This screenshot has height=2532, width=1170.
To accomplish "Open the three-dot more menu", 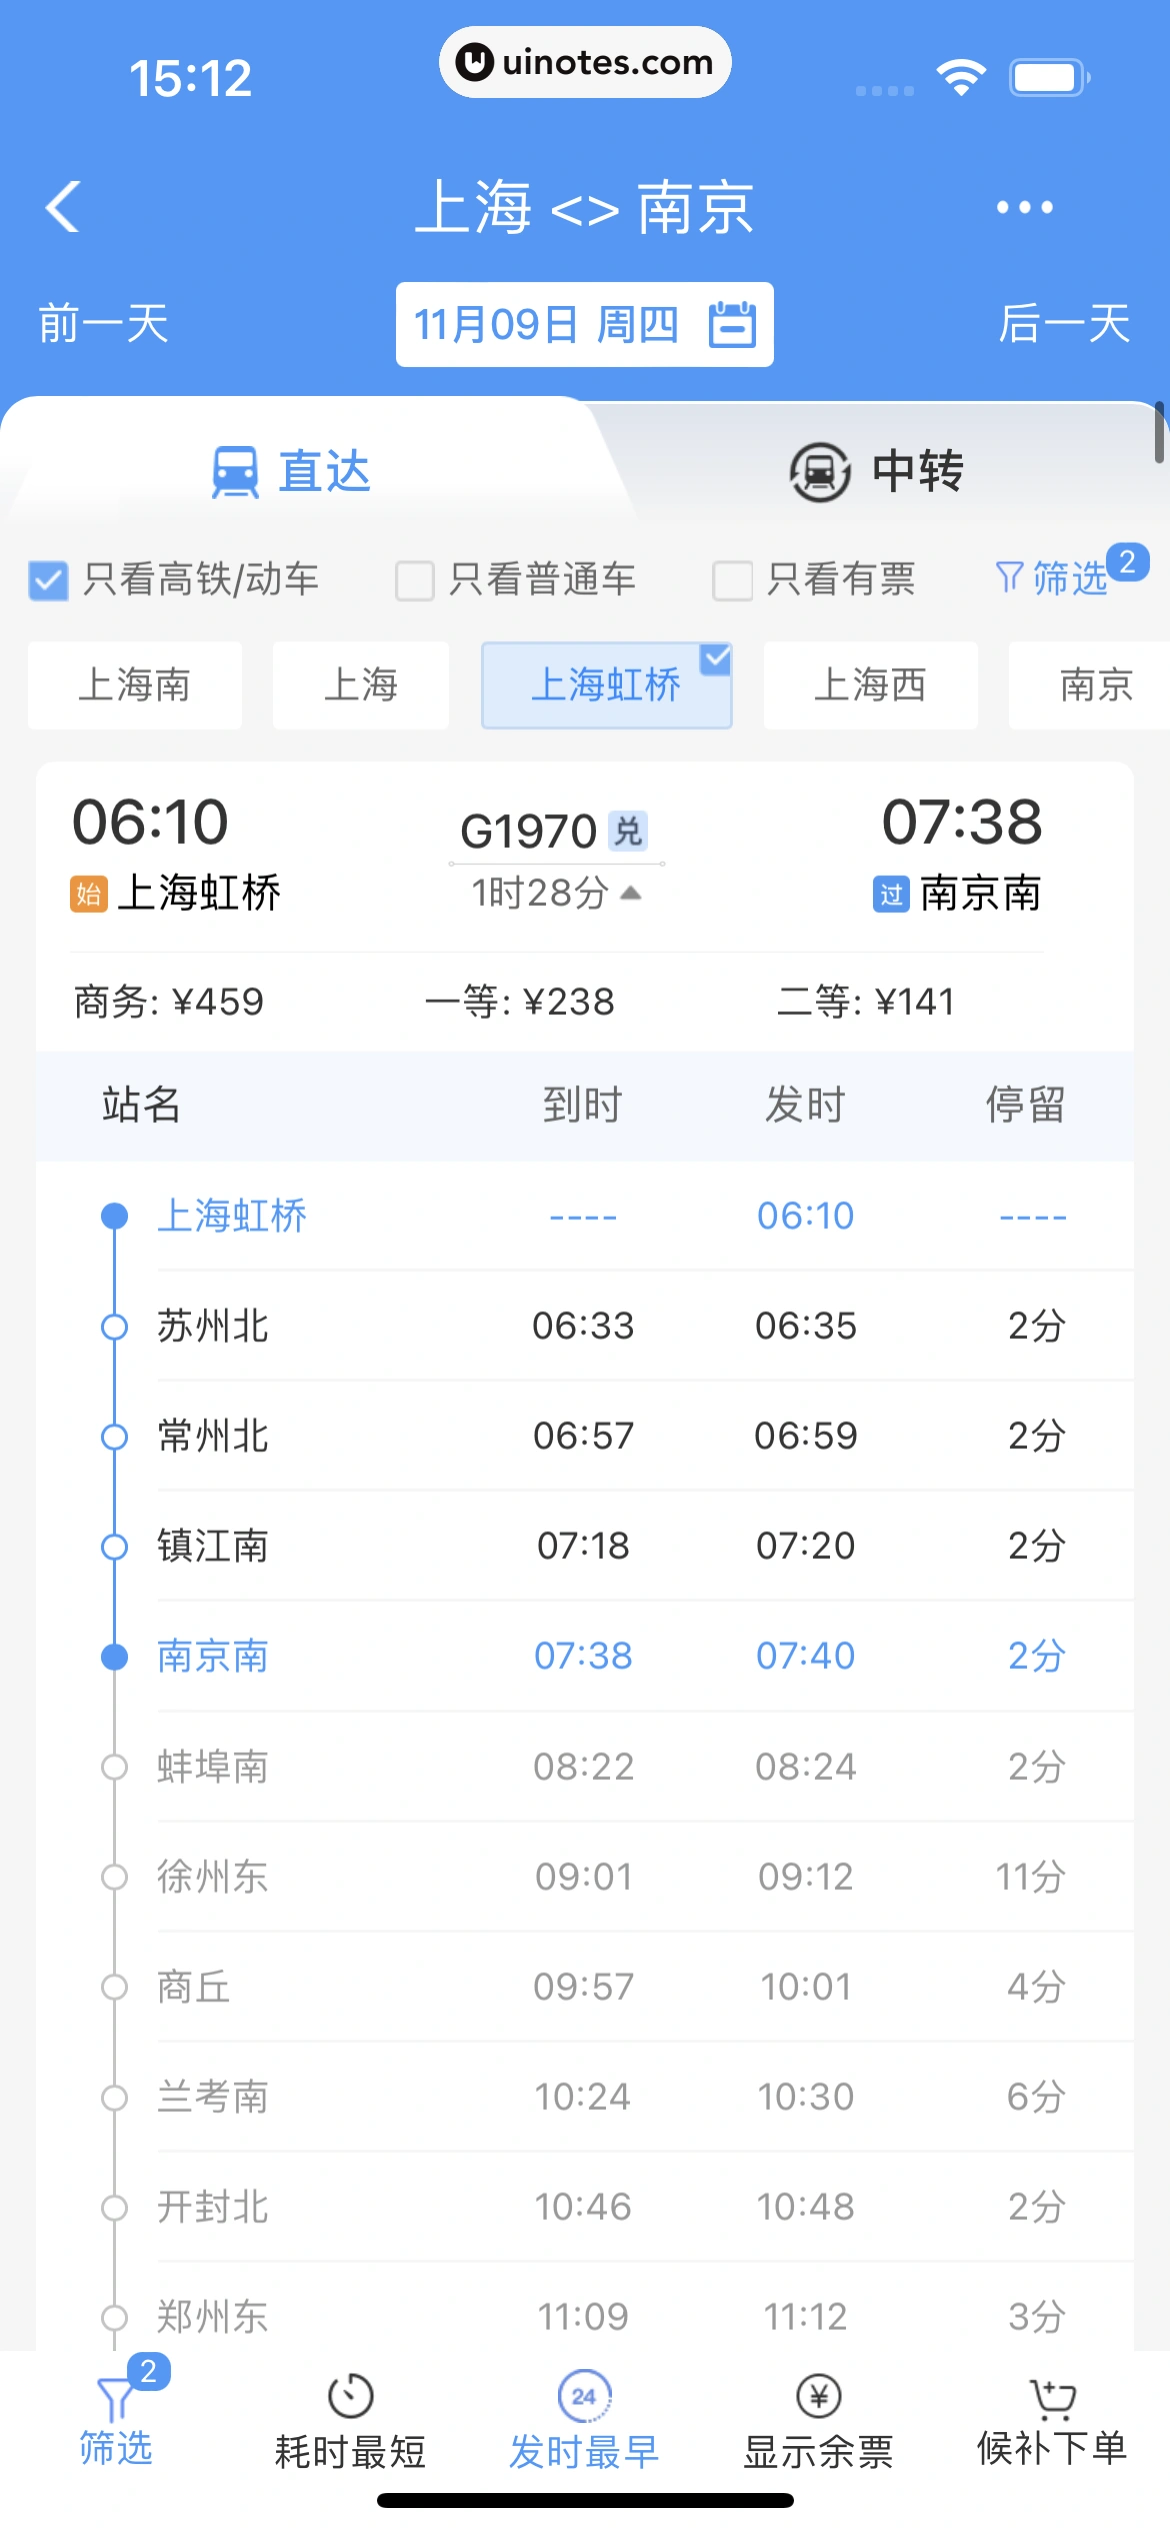I will pyautogui.click(x=1024, y=207).
